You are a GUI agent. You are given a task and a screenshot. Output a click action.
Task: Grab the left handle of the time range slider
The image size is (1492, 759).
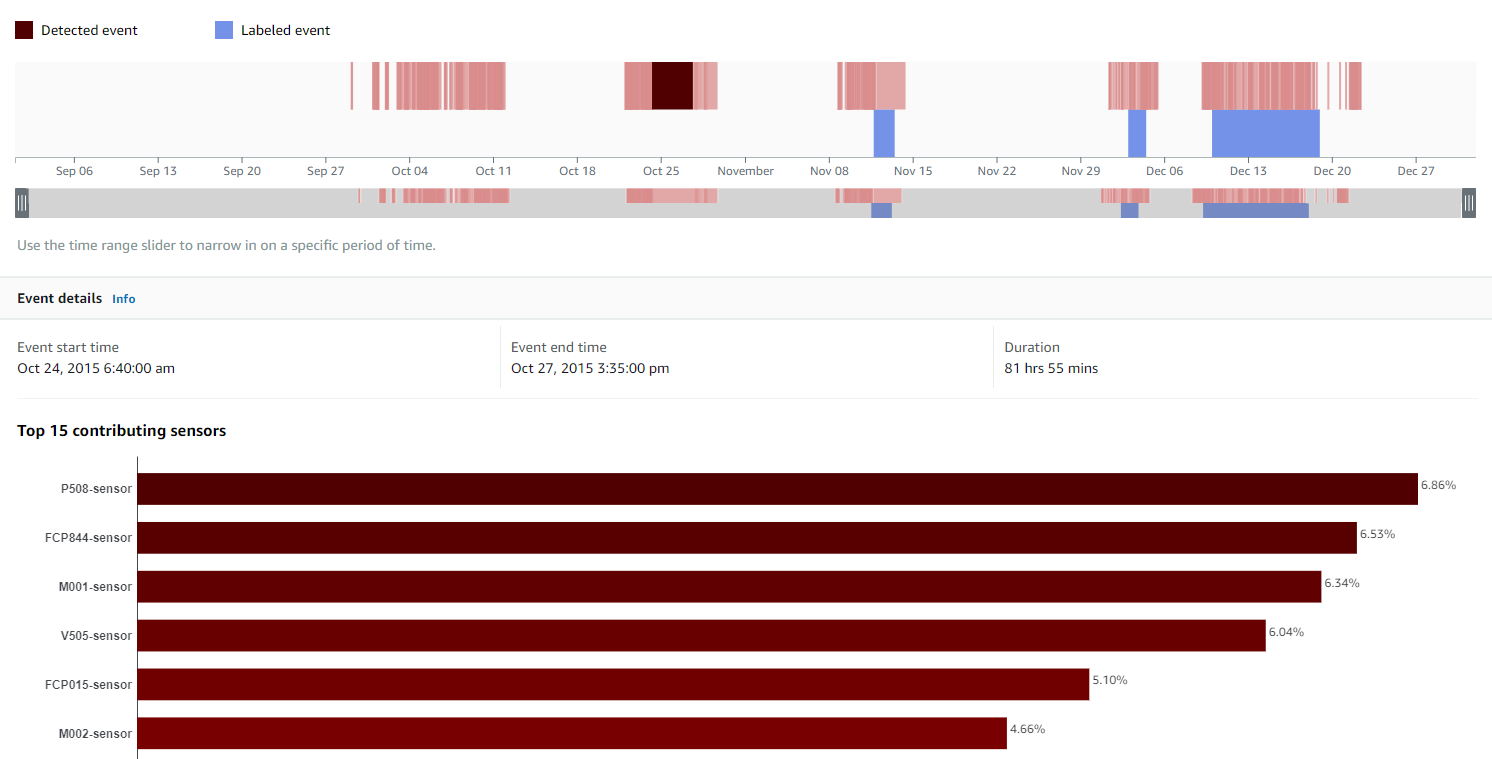pyautogui.click(x=22, y=203)
